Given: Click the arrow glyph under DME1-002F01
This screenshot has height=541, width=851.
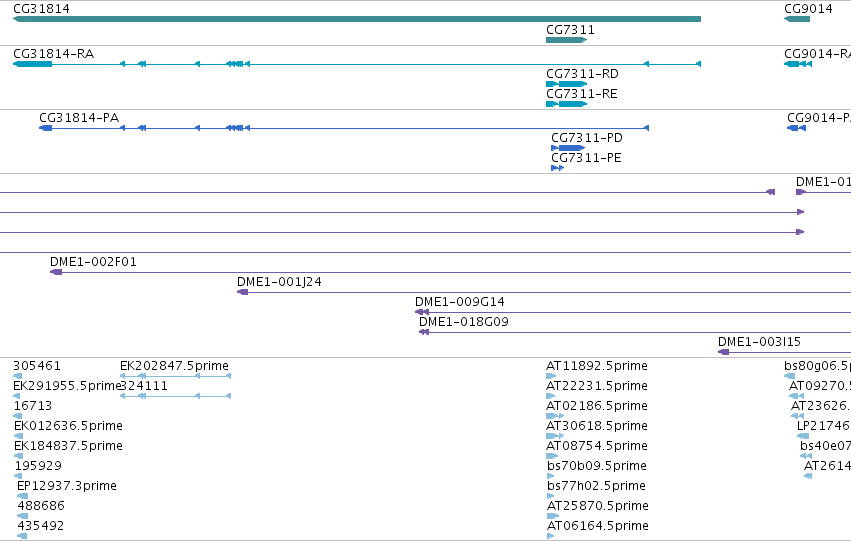Looking at the screenshot, I should (56, 272).
